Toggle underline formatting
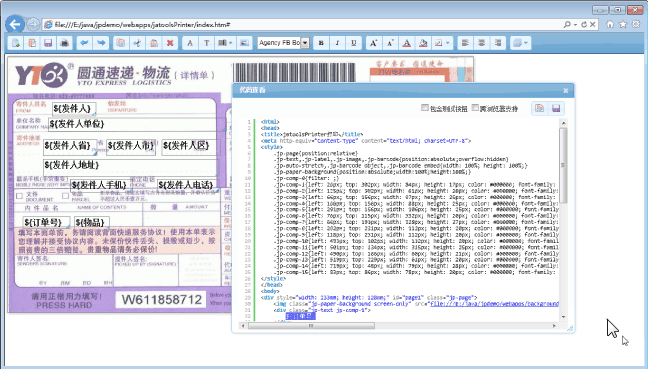The height and width of the screenshot is (369, 648). coord(354,43)
